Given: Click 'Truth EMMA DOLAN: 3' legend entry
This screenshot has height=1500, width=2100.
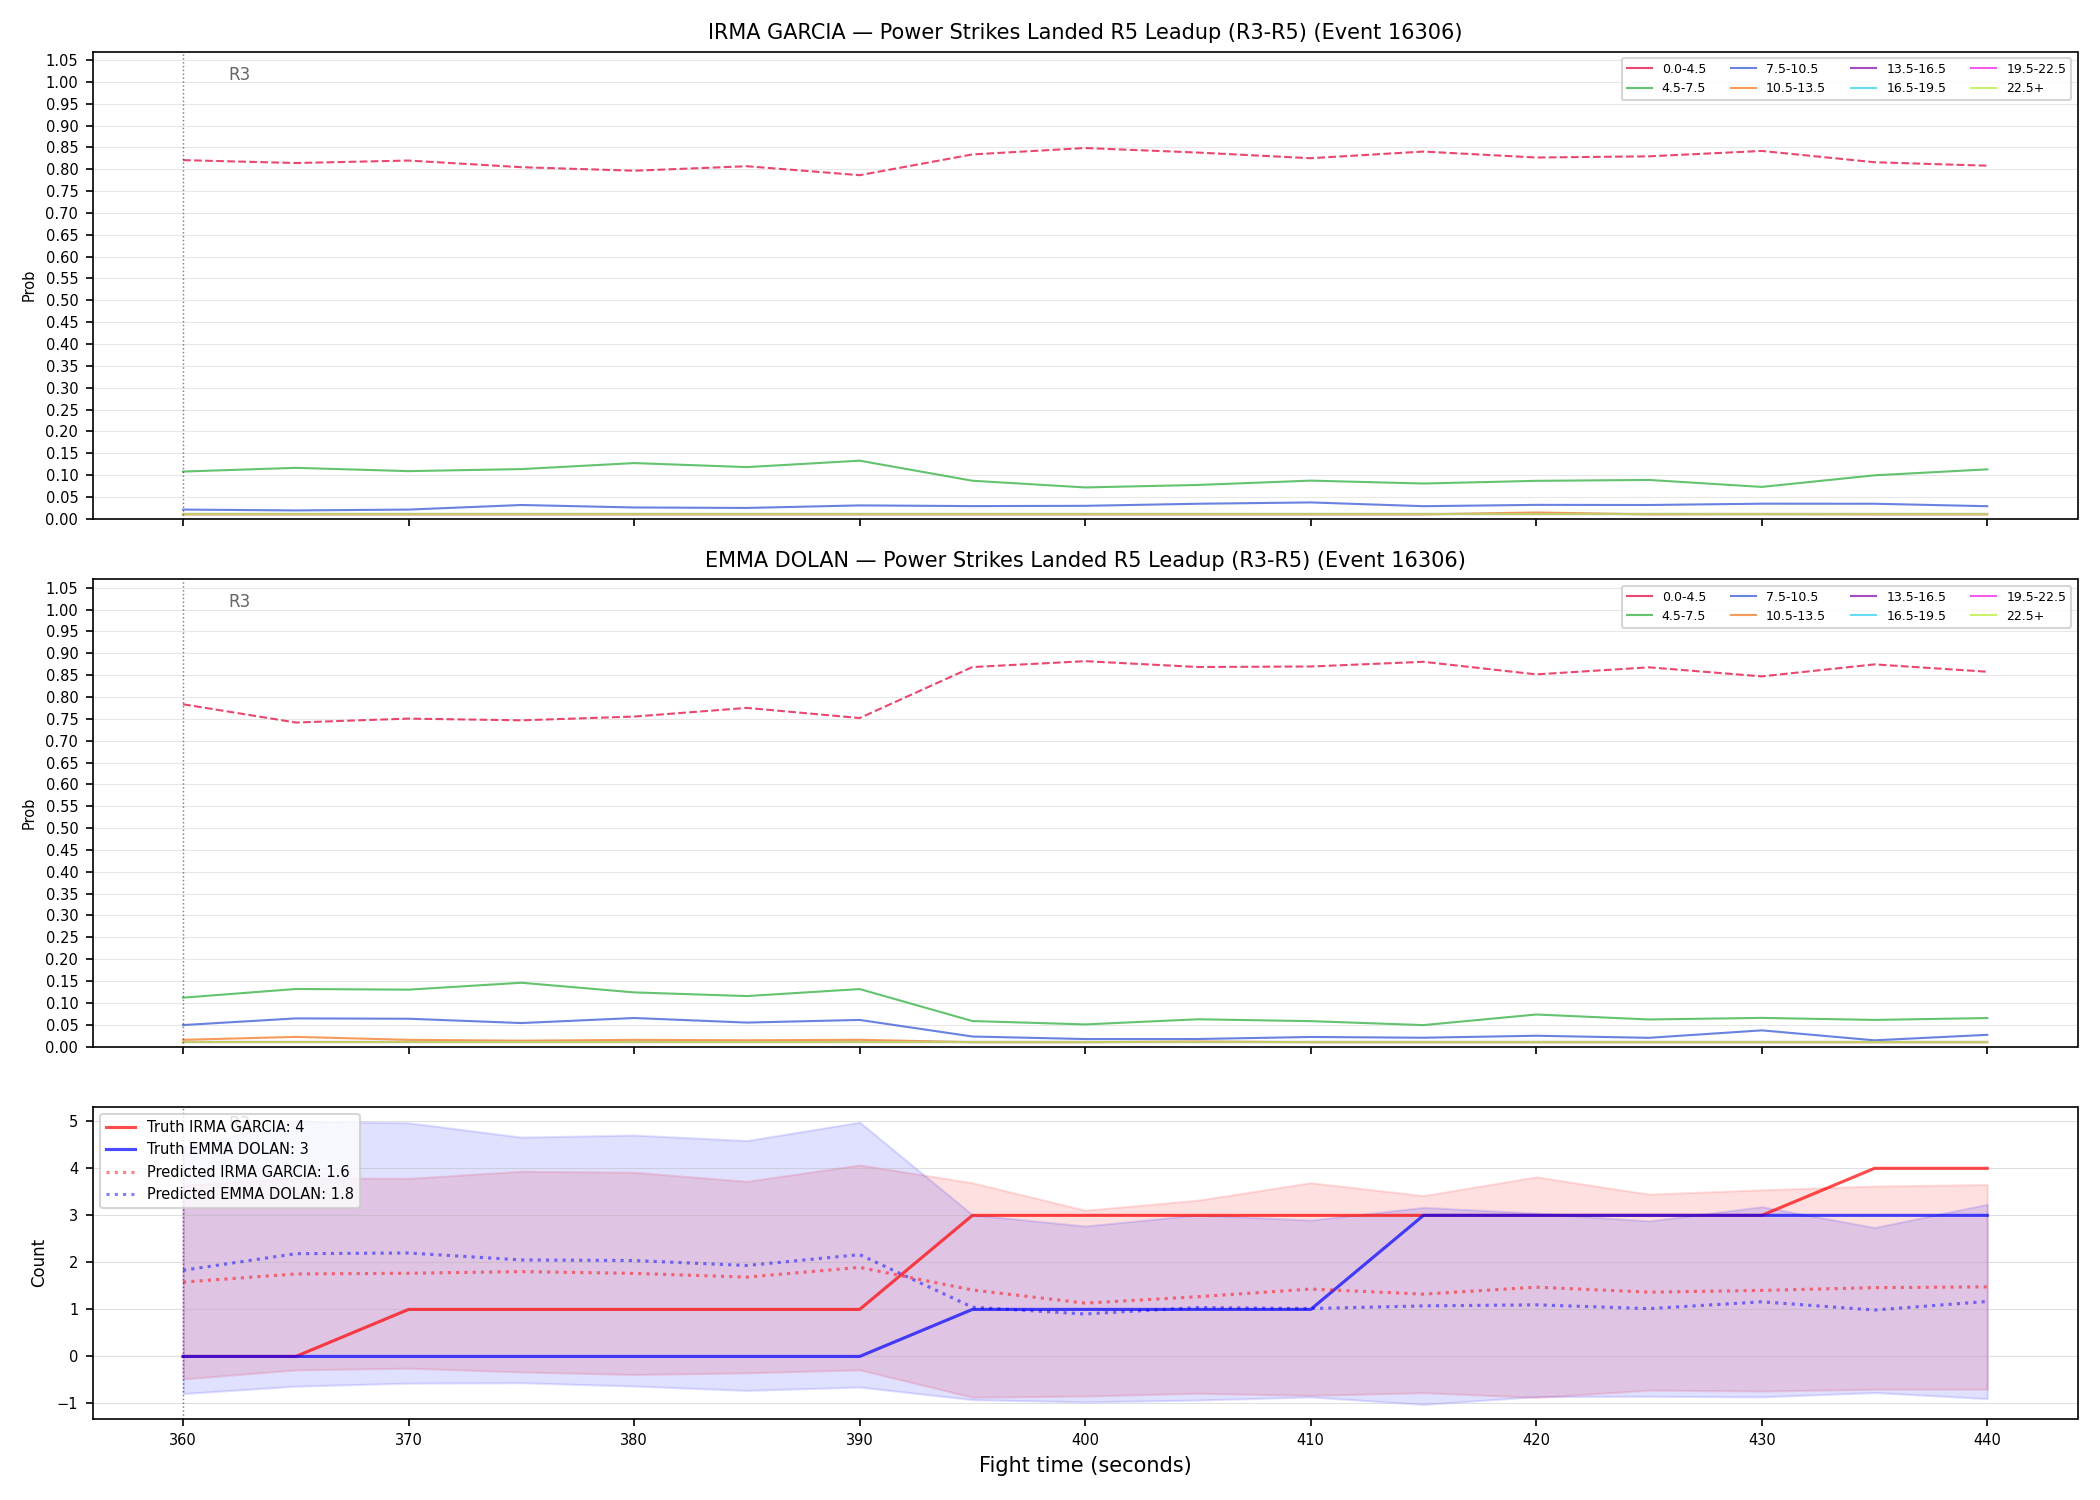Looking at the screenshot, I should point(207,1149).
